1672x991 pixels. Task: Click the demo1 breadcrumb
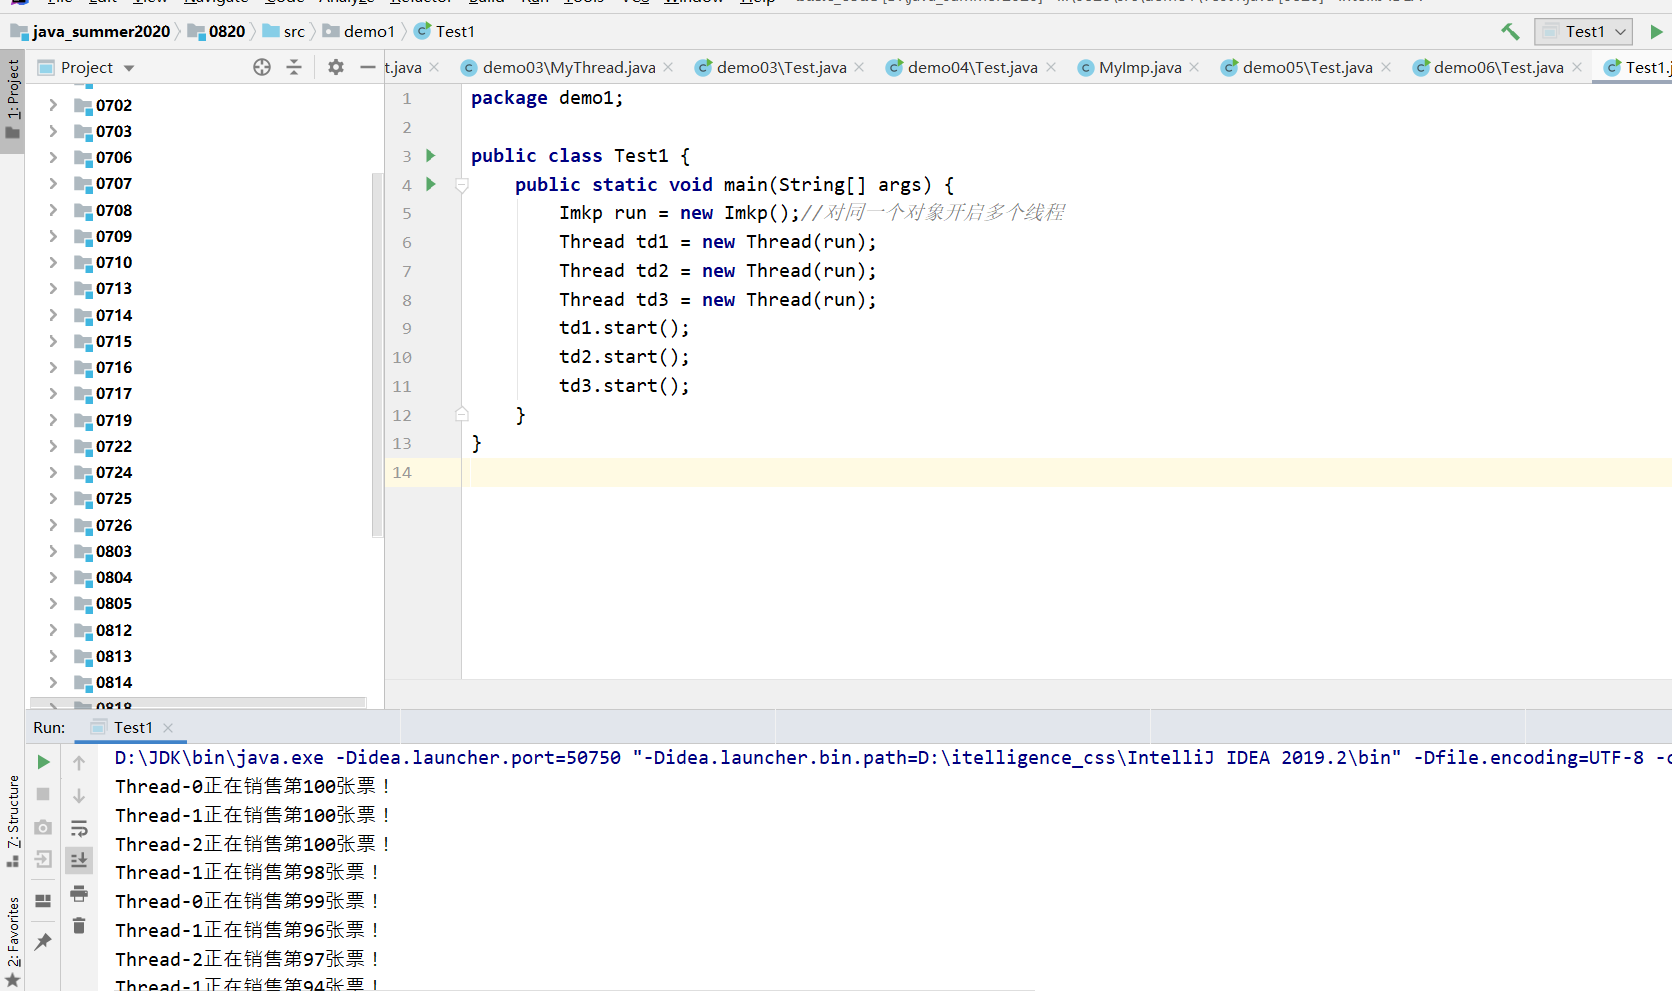(359, 32)
